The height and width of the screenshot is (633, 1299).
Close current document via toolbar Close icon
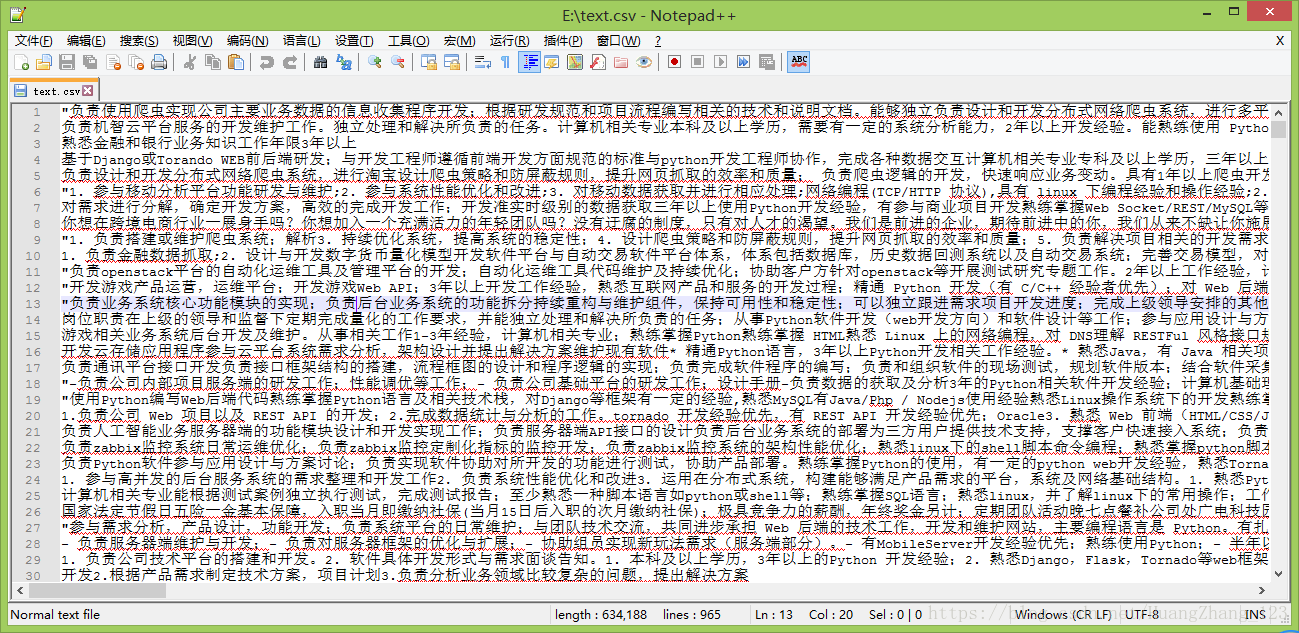[x=114, y=62]
